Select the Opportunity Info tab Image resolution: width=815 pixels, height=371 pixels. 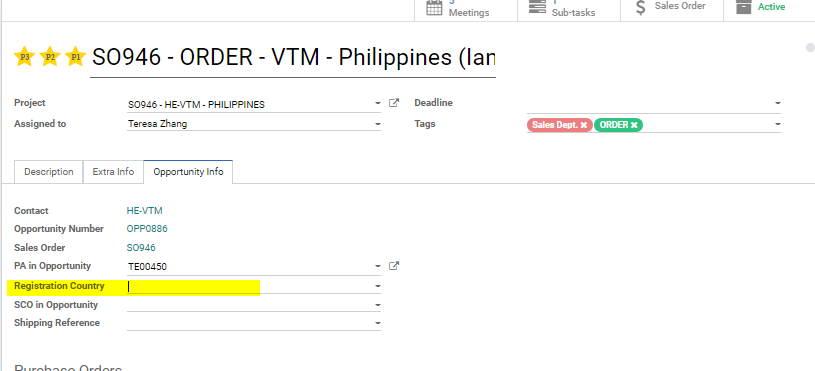[188, 171]
